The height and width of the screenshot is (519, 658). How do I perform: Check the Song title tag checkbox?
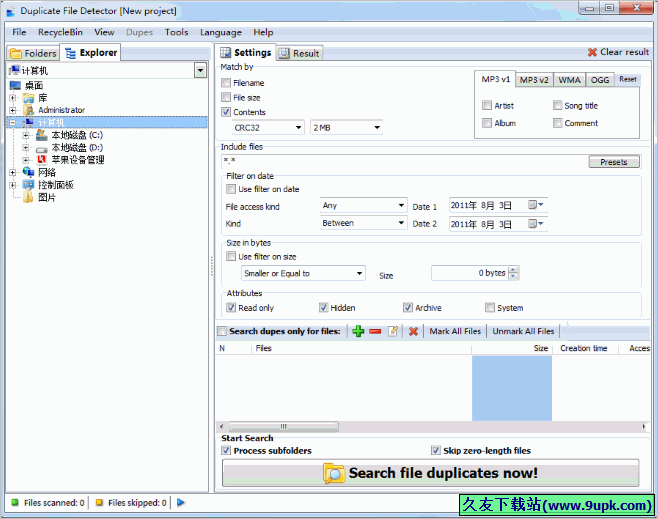click(x=557, y=105)
